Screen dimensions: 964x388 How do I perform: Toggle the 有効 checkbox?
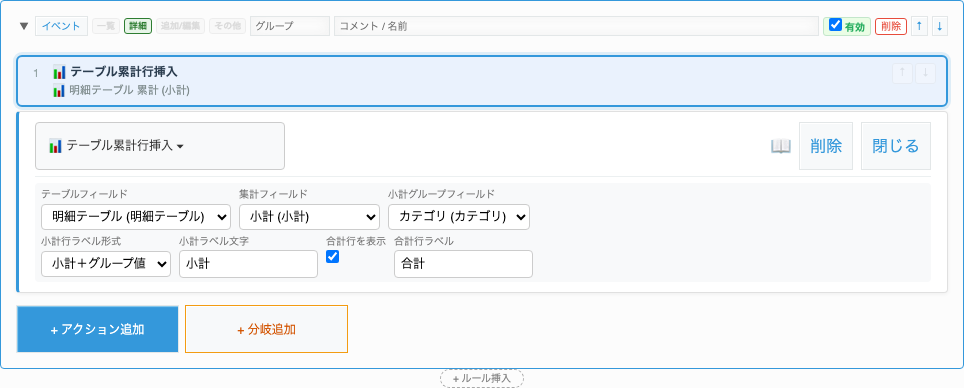coord(836,25)
